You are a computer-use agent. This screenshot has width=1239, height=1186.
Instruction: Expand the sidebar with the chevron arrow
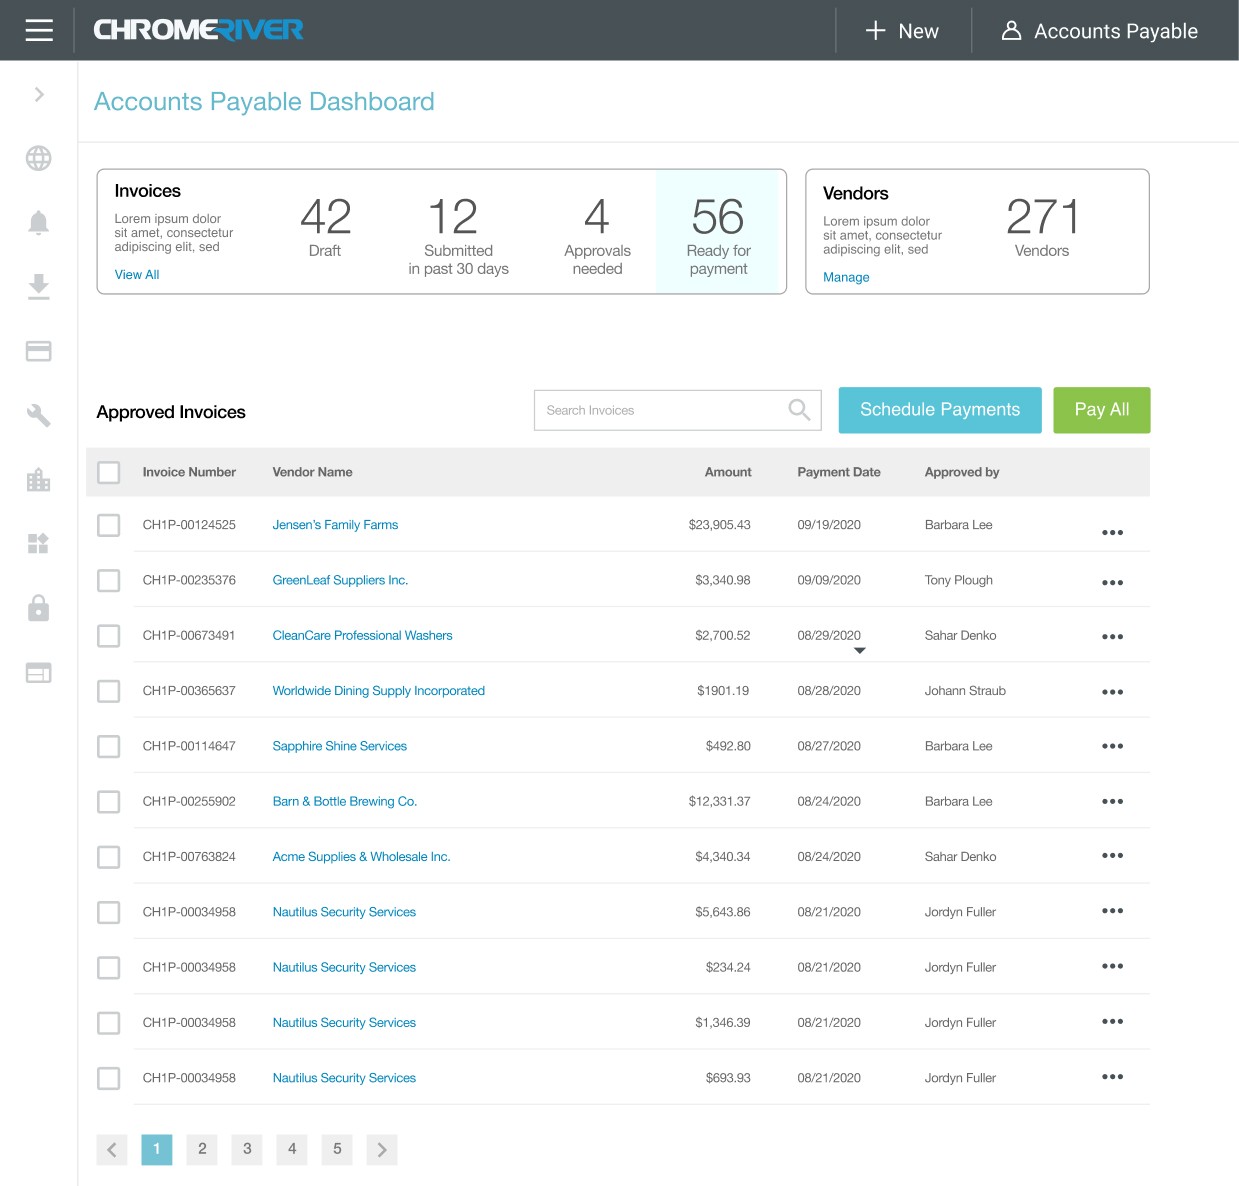[39, 94]
